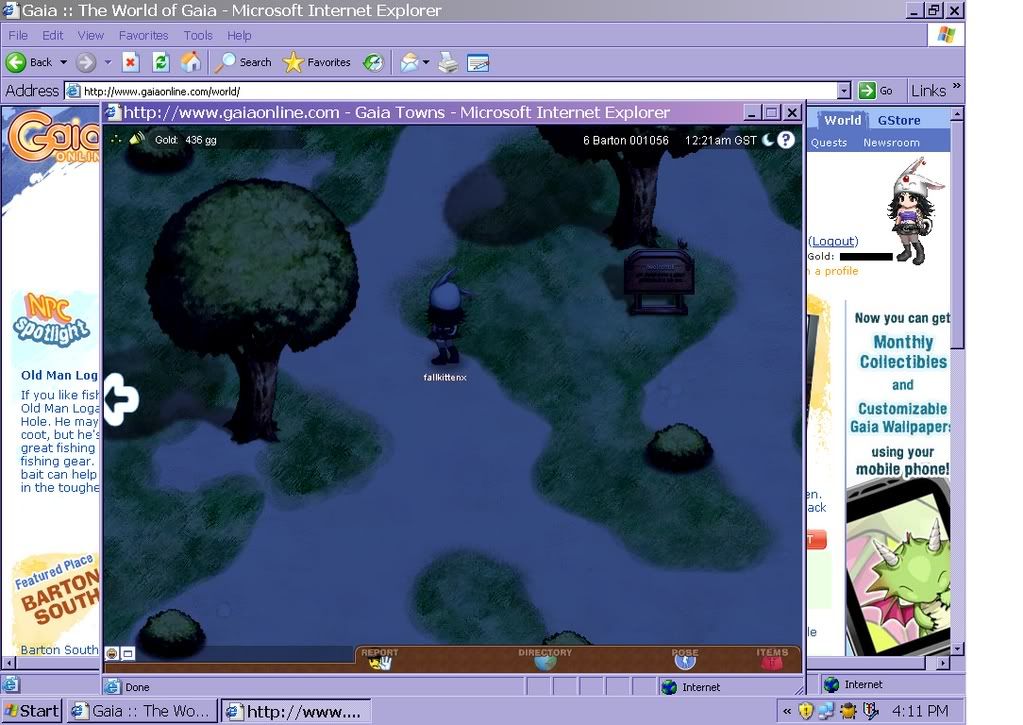1023x725 pixels.
Task: Open the help question mark in Towns
Action: (x=786, y=140)
